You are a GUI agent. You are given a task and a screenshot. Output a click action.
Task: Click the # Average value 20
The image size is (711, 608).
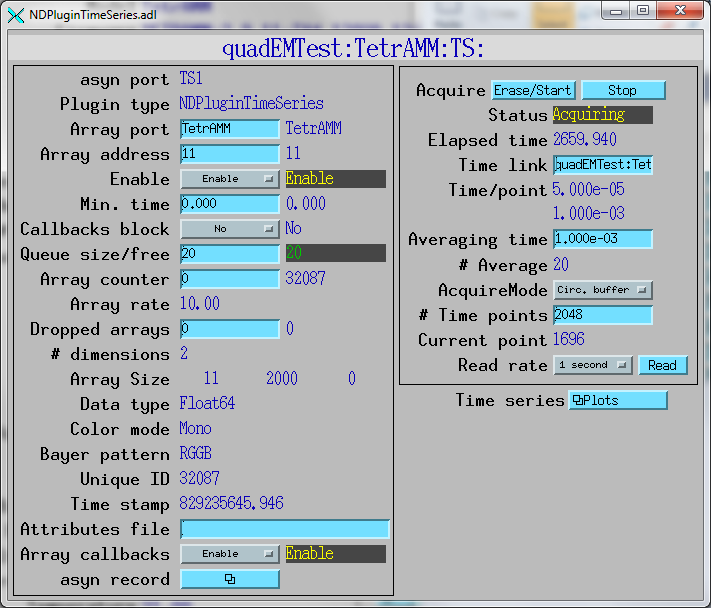[x=561, y=264]
